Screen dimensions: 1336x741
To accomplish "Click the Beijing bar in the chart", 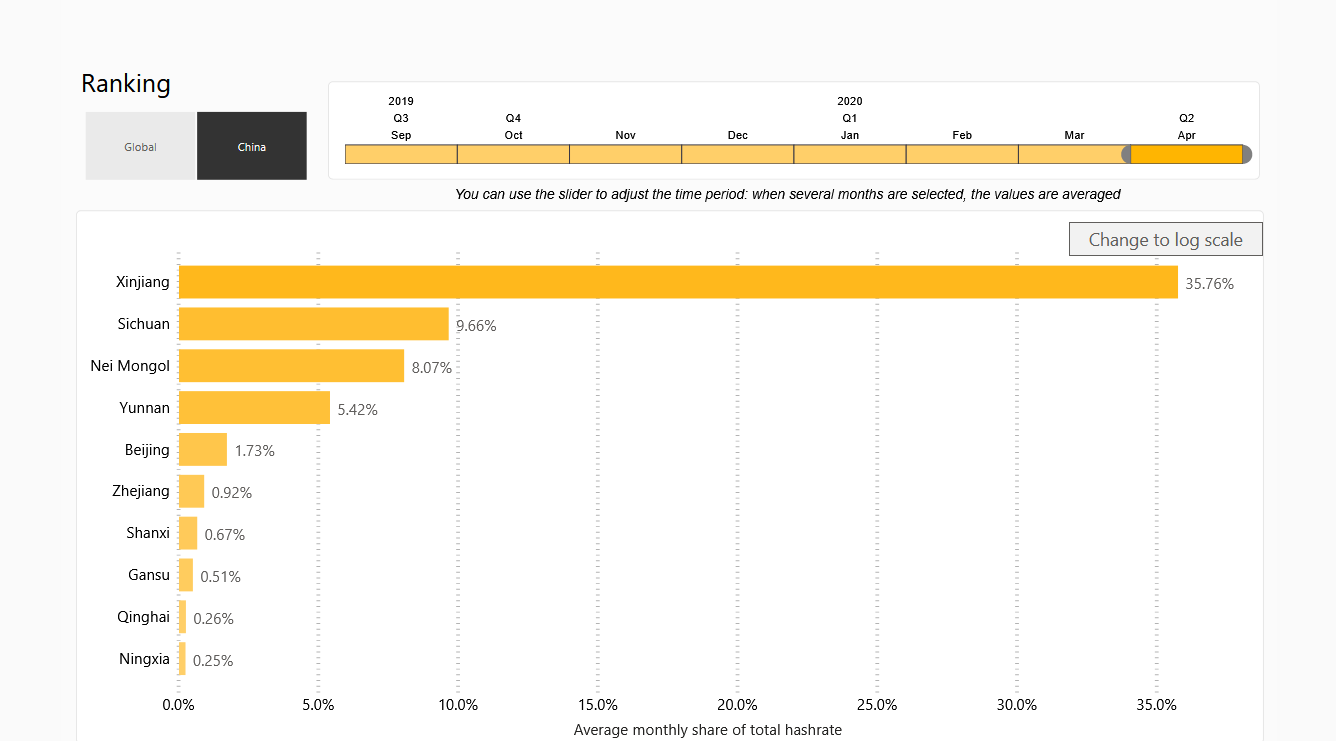I will point(203,450).
